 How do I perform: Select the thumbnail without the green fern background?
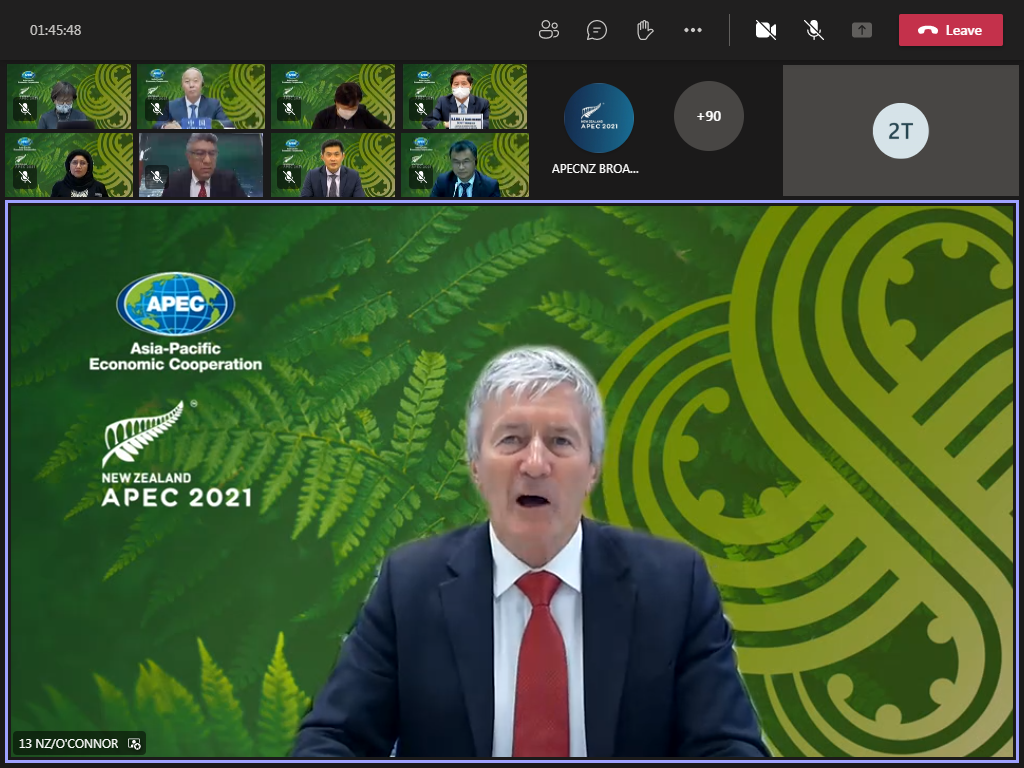201,165
